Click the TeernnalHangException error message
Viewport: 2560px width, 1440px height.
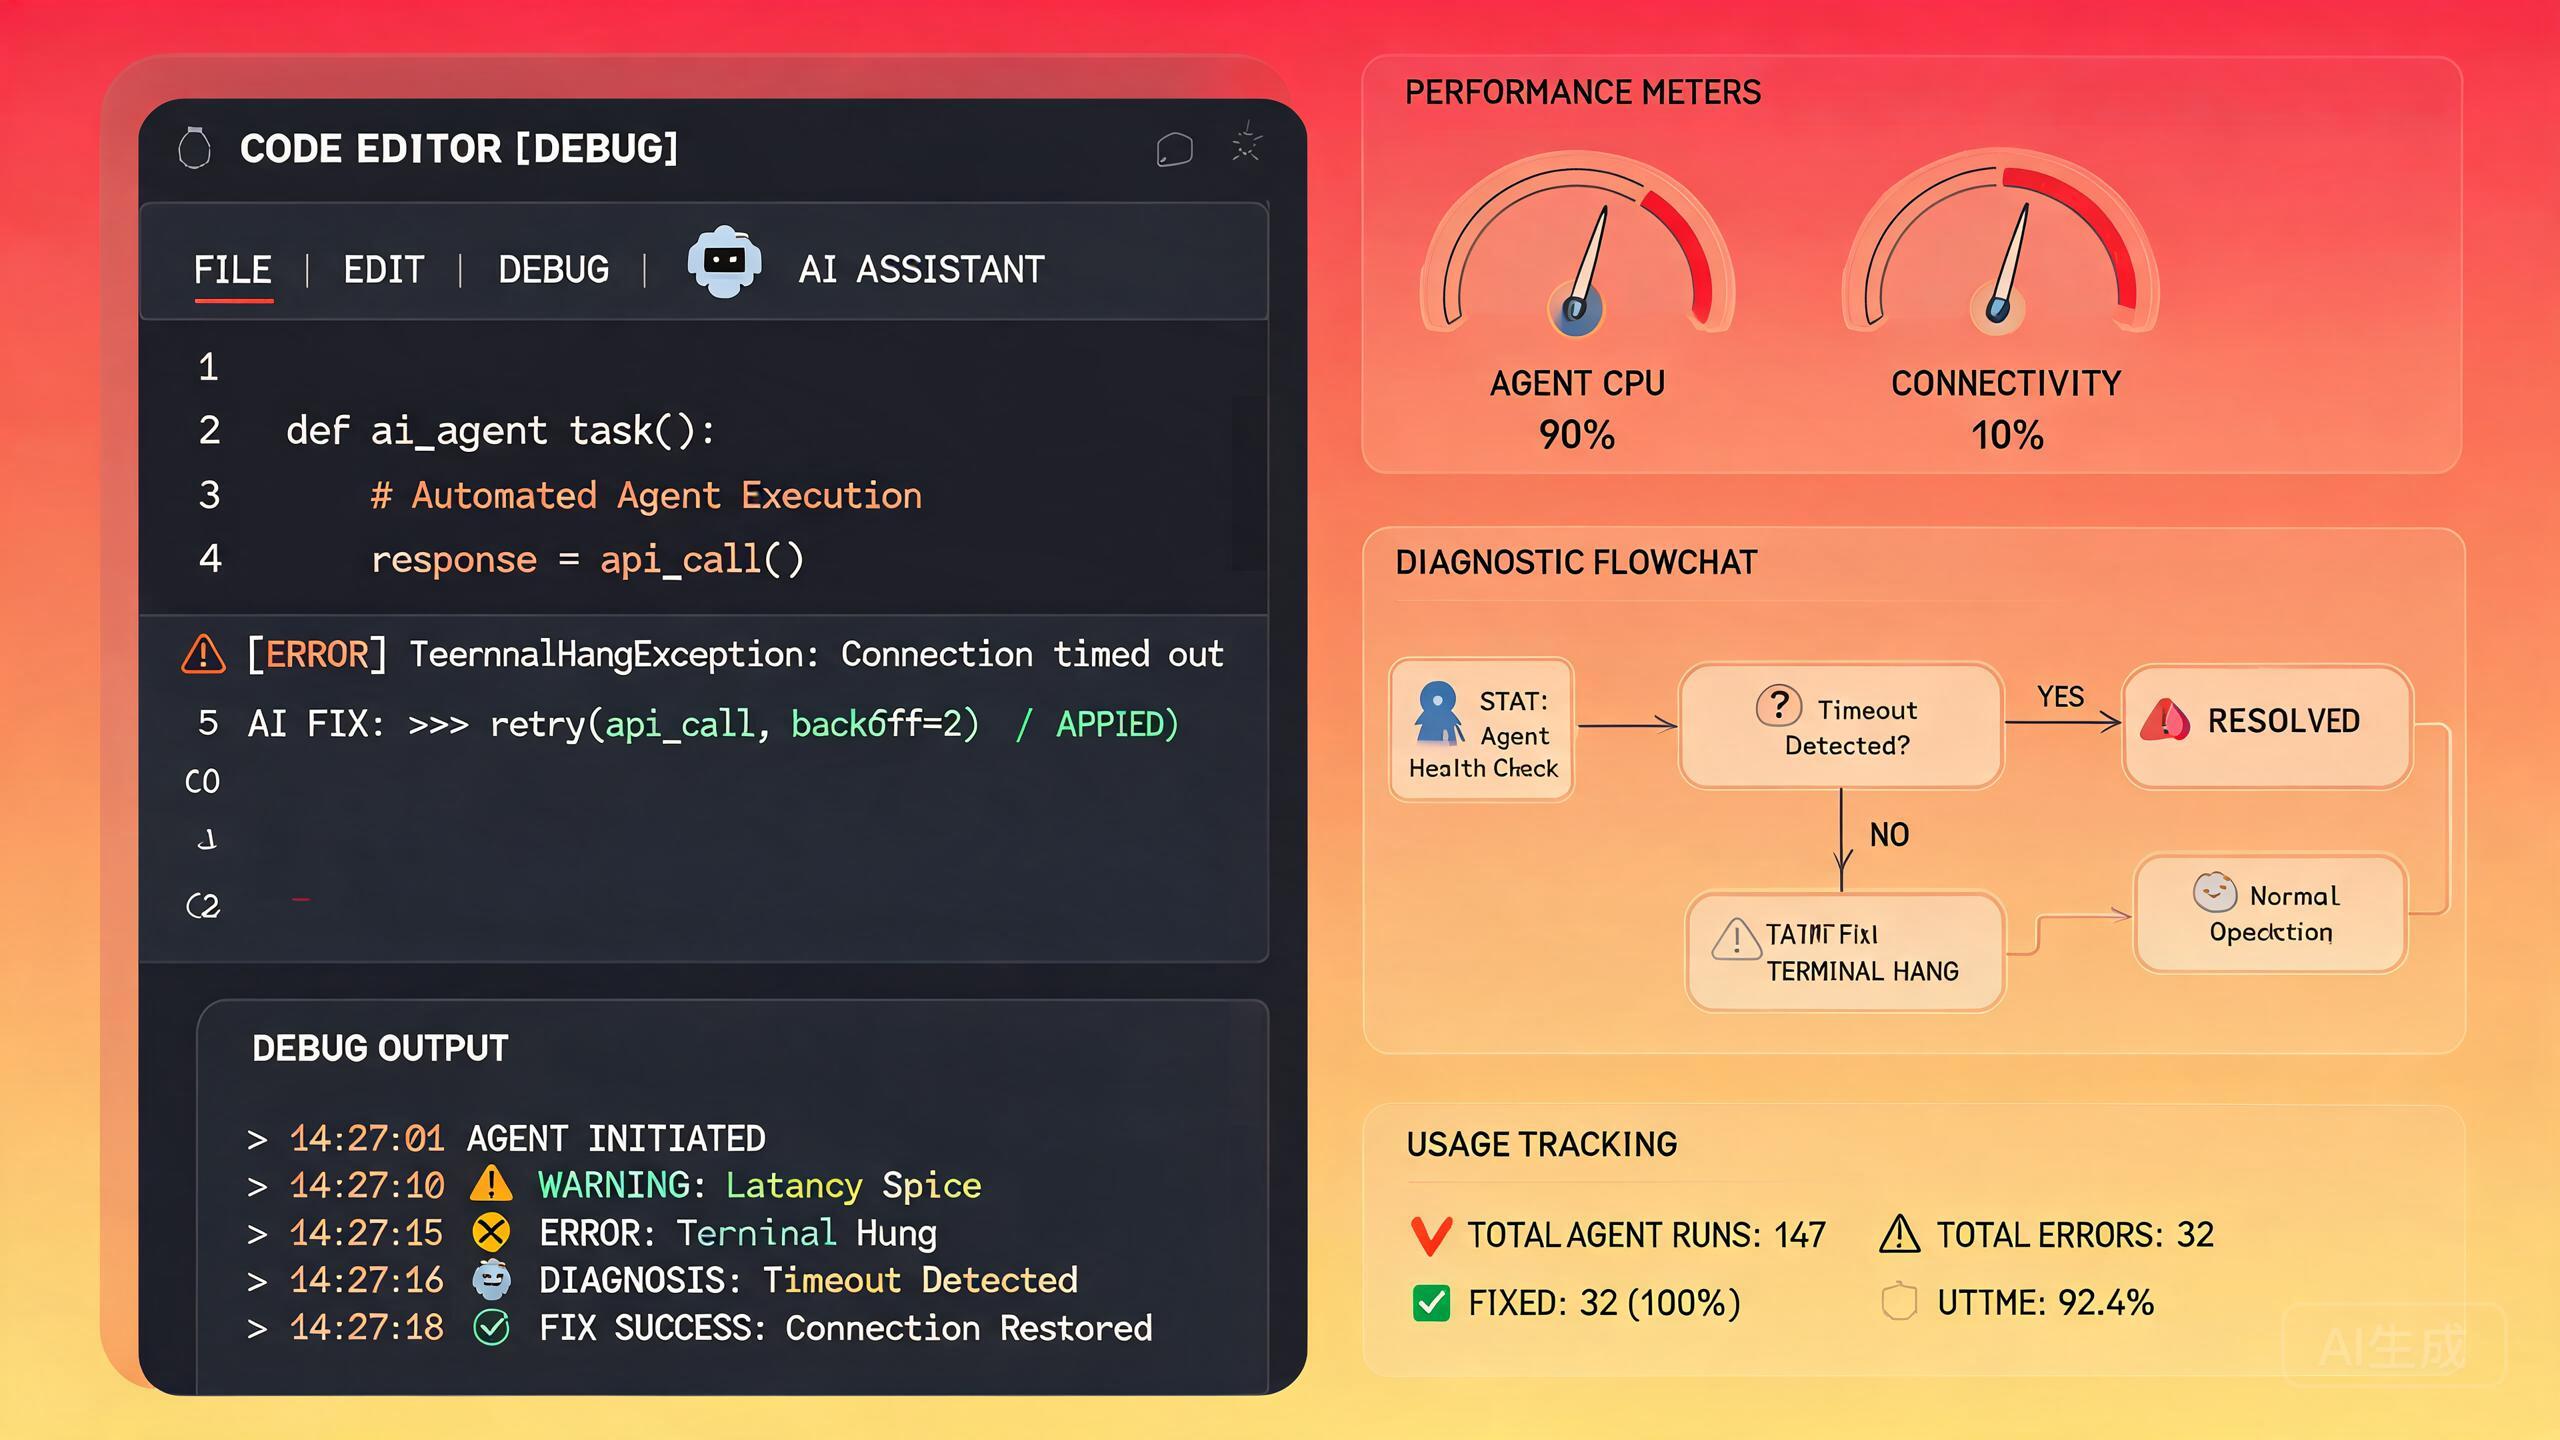[817, 654]
